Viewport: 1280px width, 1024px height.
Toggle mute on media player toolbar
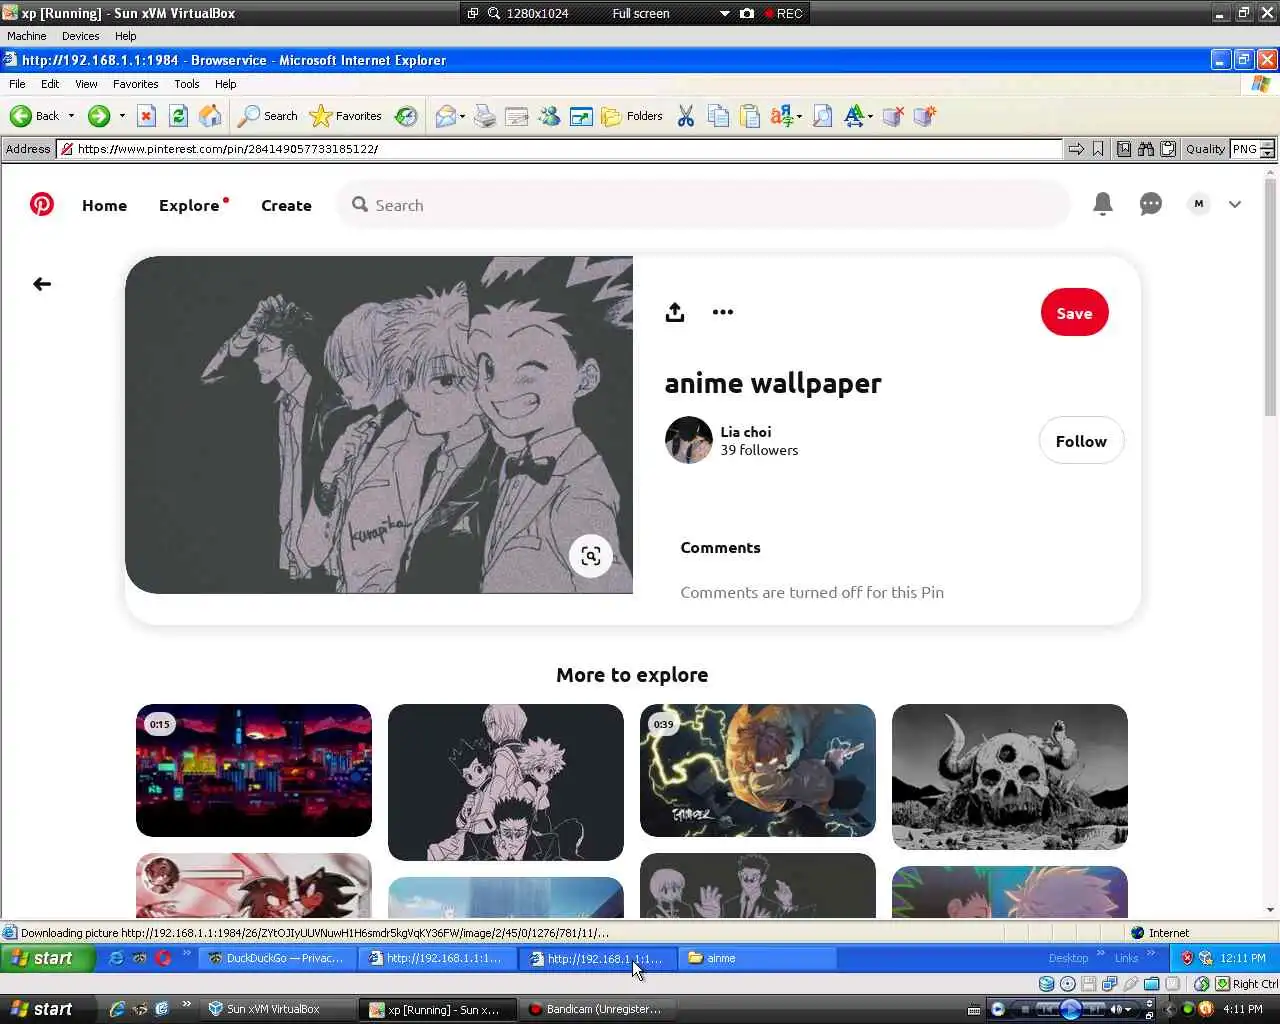1116,1009
